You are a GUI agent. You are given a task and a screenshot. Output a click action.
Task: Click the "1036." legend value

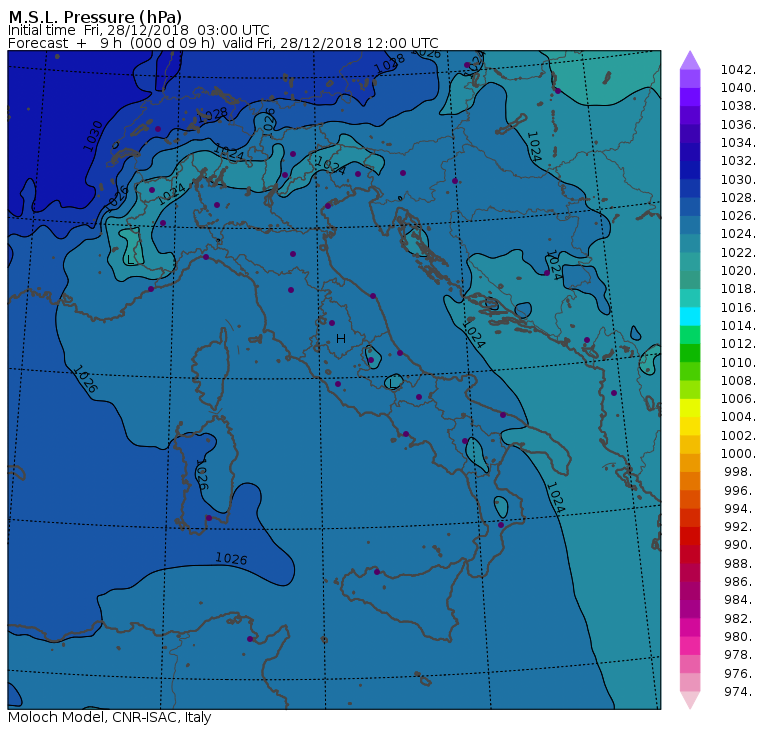[738, 125]
